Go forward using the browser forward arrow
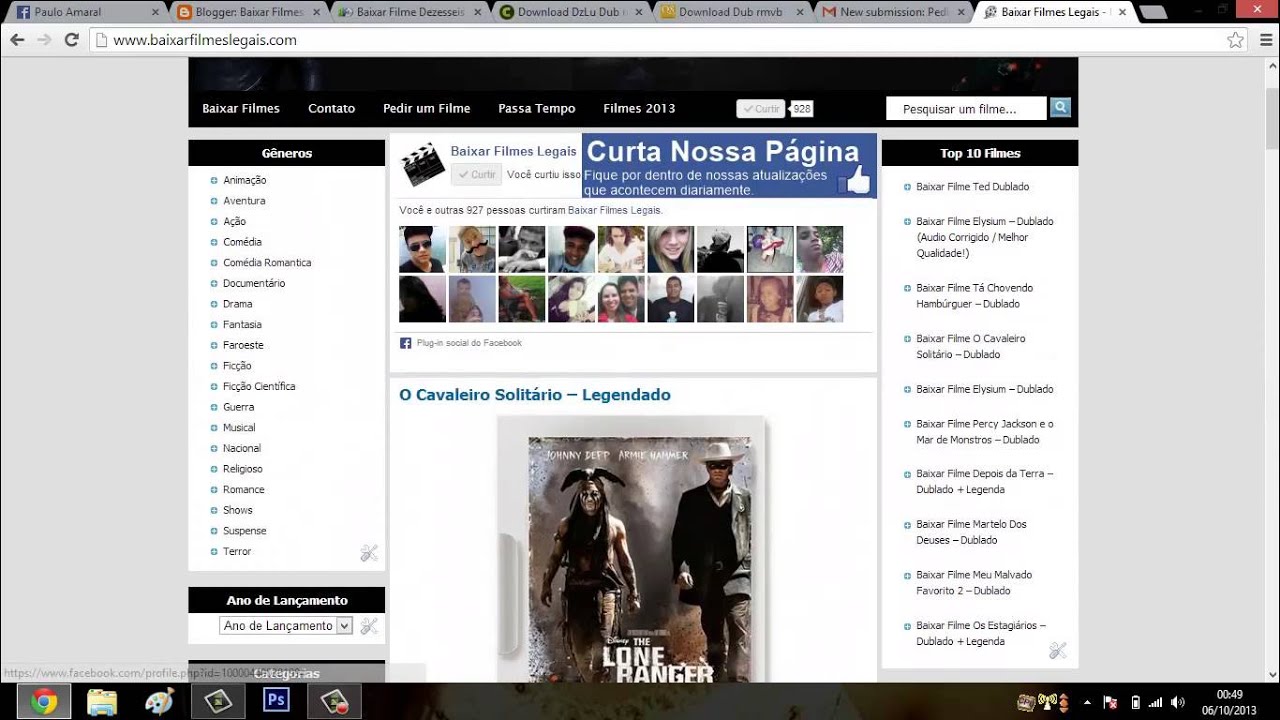Screen dimensions: 1280x720 pos(44,40)
